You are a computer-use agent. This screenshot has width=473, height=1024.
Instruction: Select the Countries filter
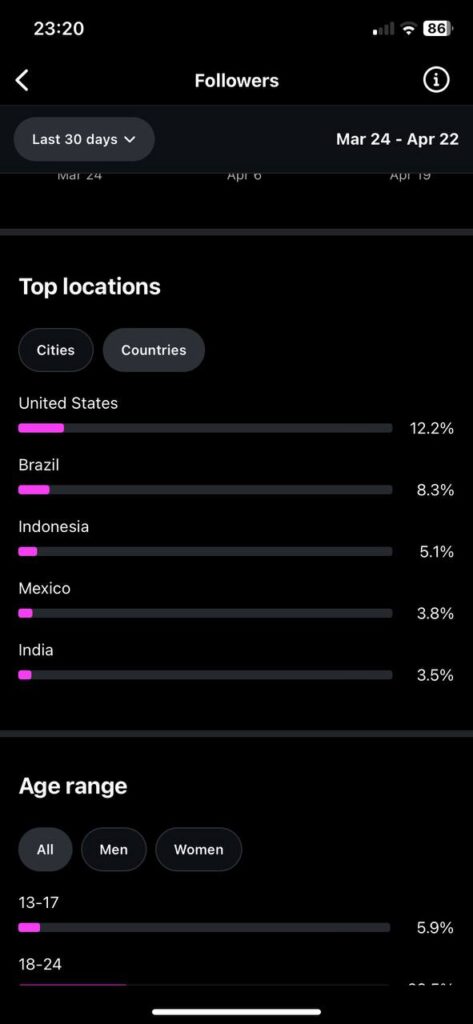154,350
